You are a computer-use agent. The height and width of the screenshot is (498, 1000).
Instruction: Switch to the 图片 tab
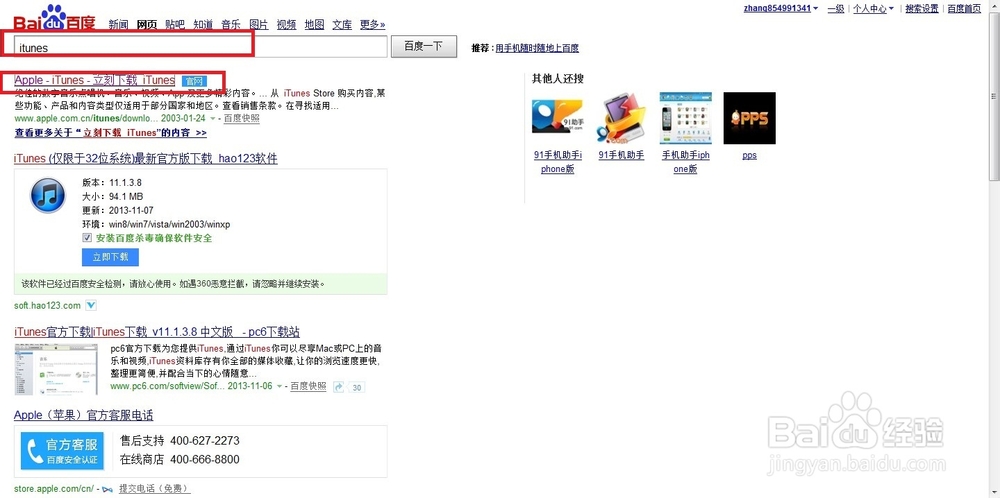pyautogui.click(x=259, y=25)
